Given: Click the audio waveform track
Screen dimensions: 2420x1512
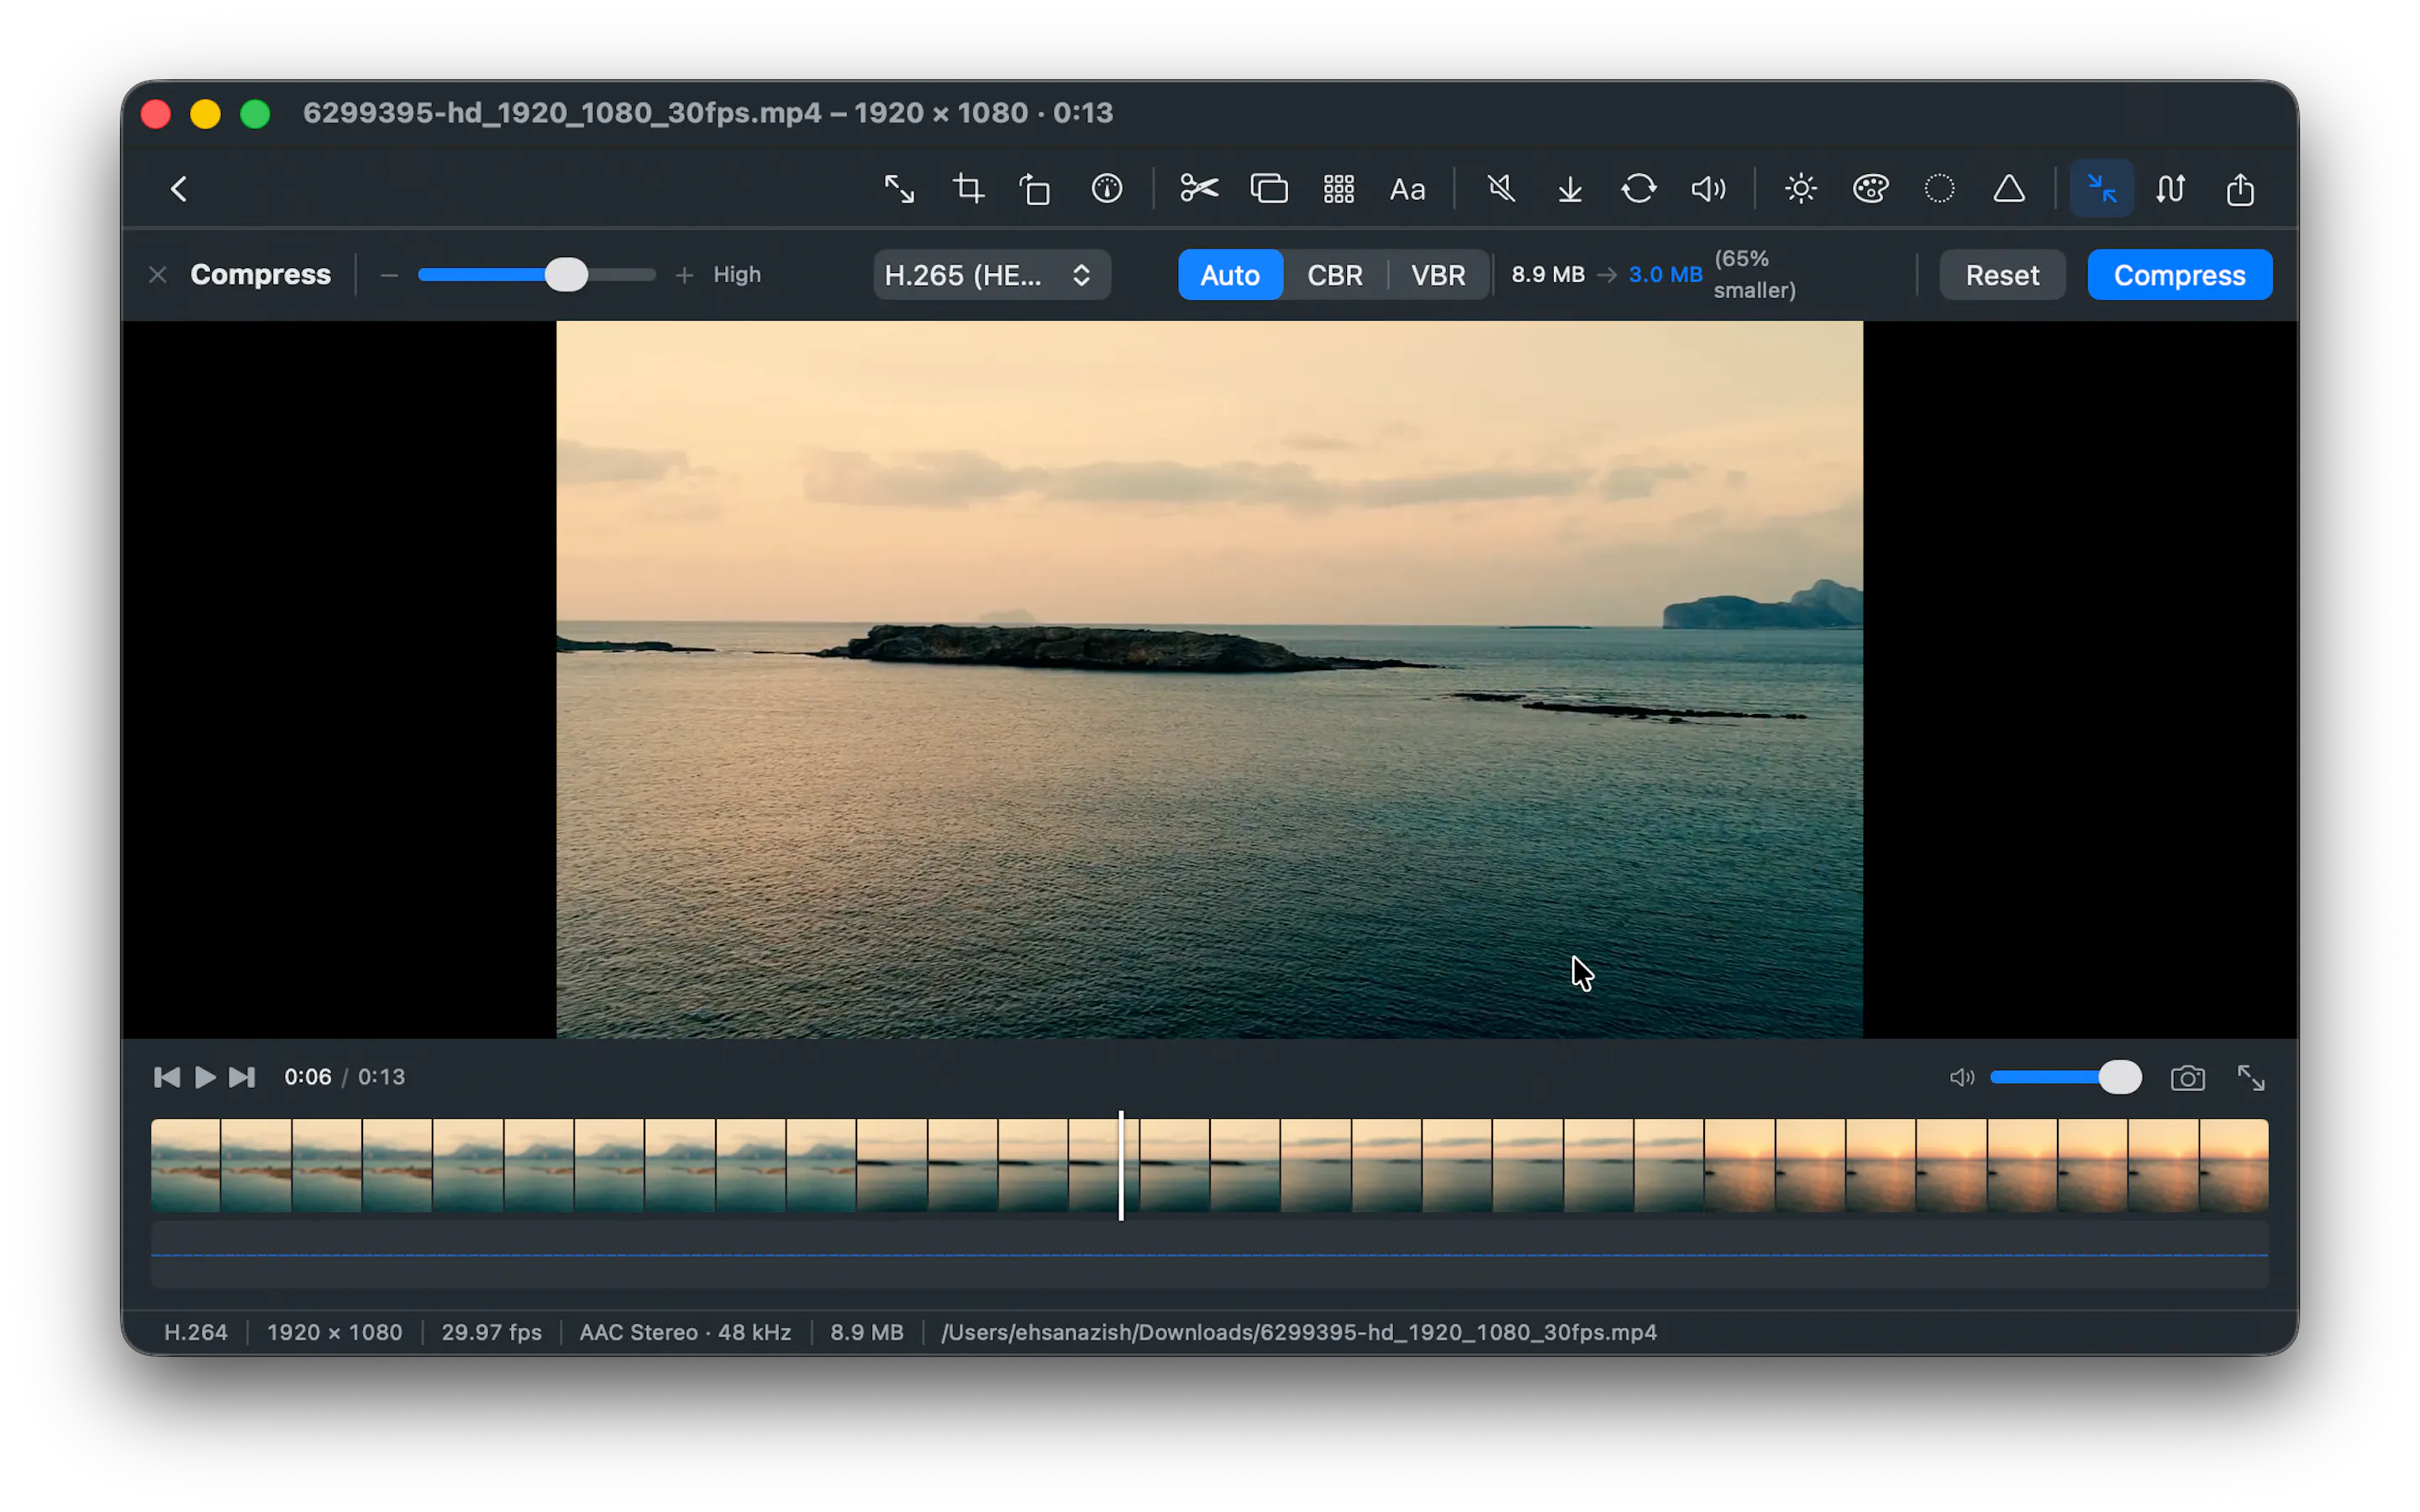Looking at the screenshot, I should [1209, 1254].
